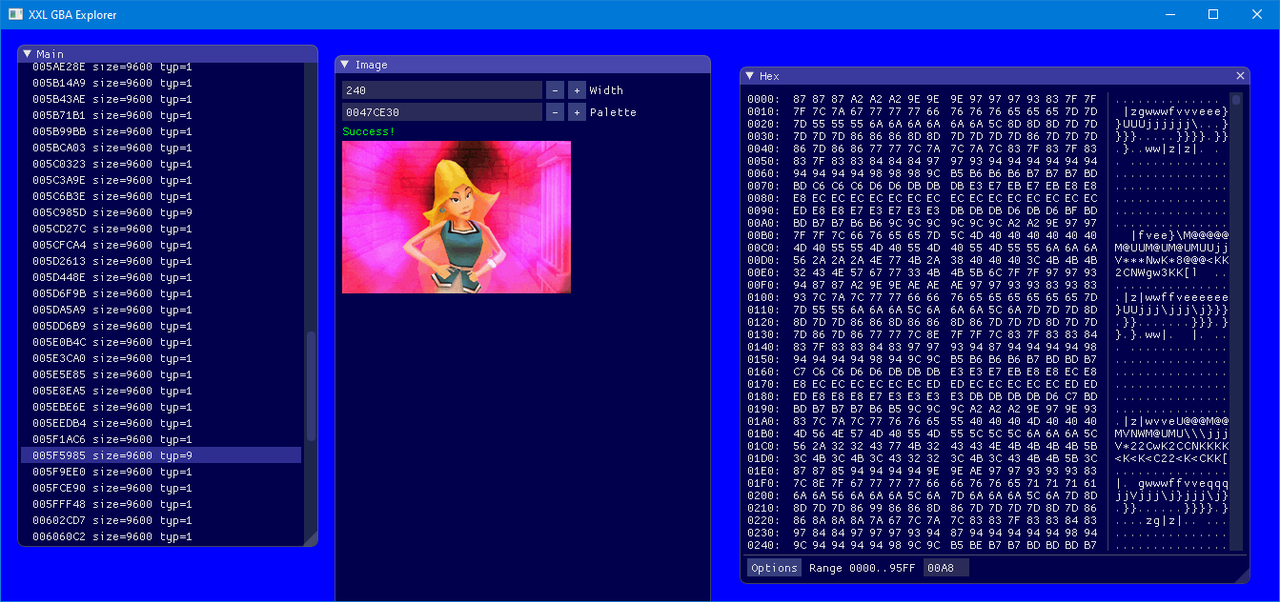Collapse the Hex panel triangle
Viewport: 1280px width, 602px height.
tap(750, 76)
